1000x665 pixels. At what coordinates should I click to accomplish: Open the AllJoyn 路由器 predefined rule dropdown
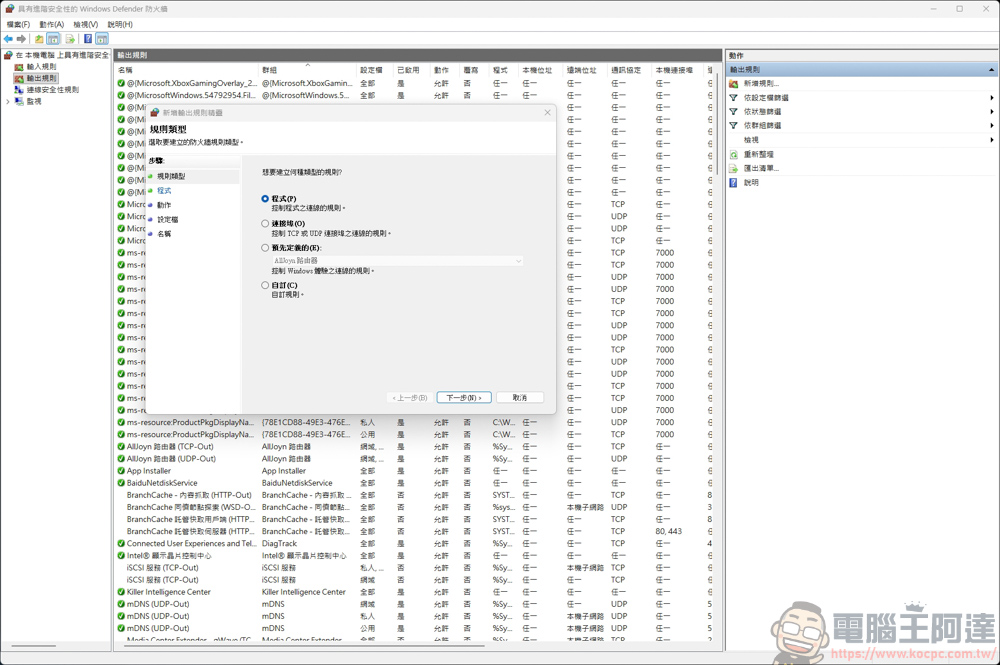tap(397, 261)
